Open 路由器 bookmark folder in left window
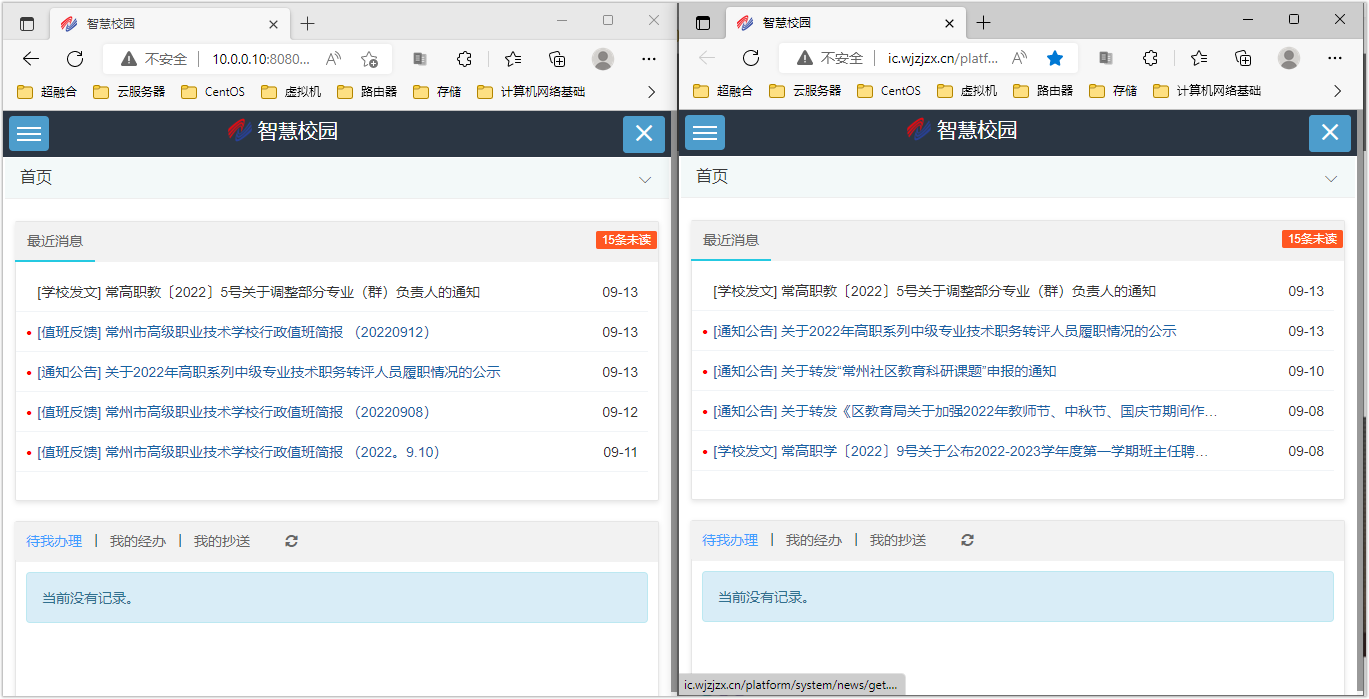Viewport: 1369px width, 699px height. point(367,92)
